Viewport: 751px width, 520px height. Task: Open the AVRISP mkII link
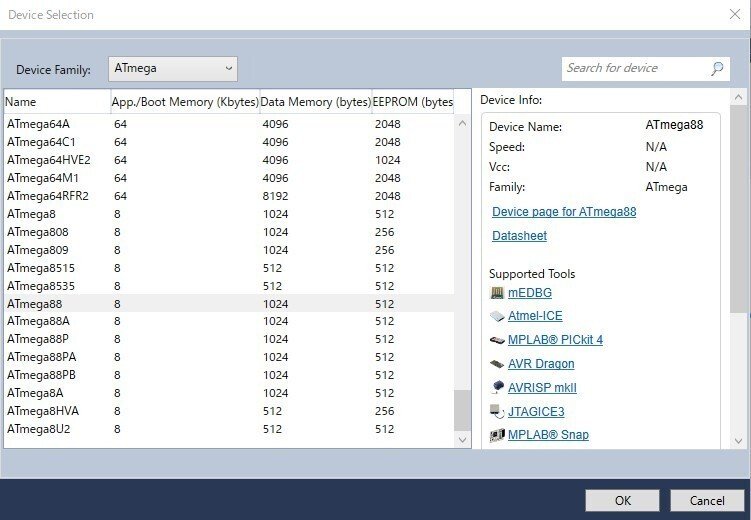542,387
